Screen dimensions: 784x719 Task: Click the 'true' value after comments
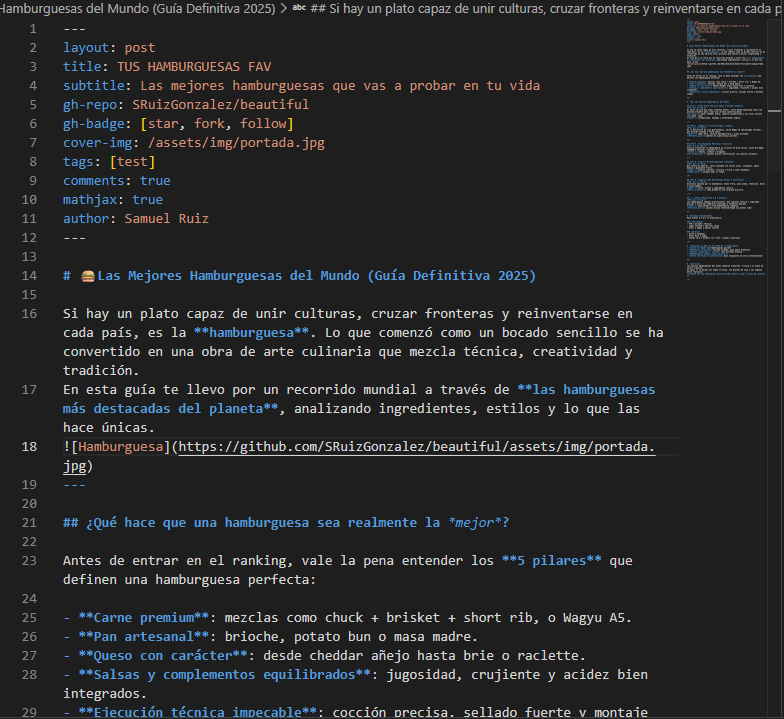[x=155, y=181]
